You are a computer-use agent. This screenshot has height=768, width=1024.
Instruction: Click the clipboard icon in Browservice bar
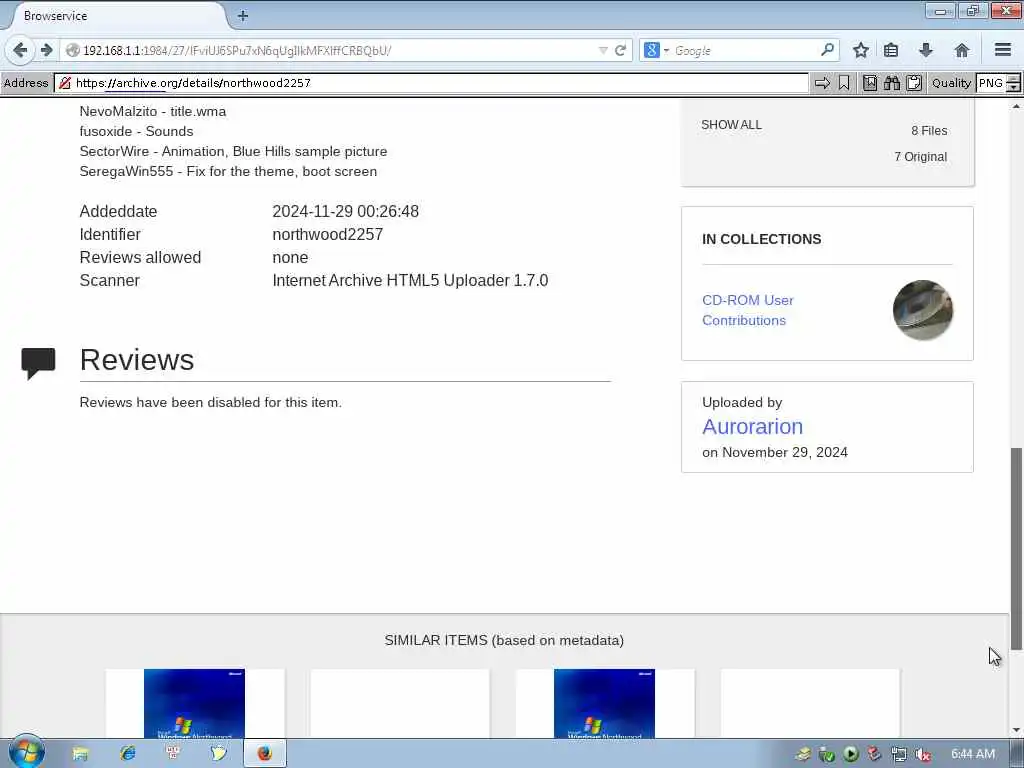tap(914, 83)
